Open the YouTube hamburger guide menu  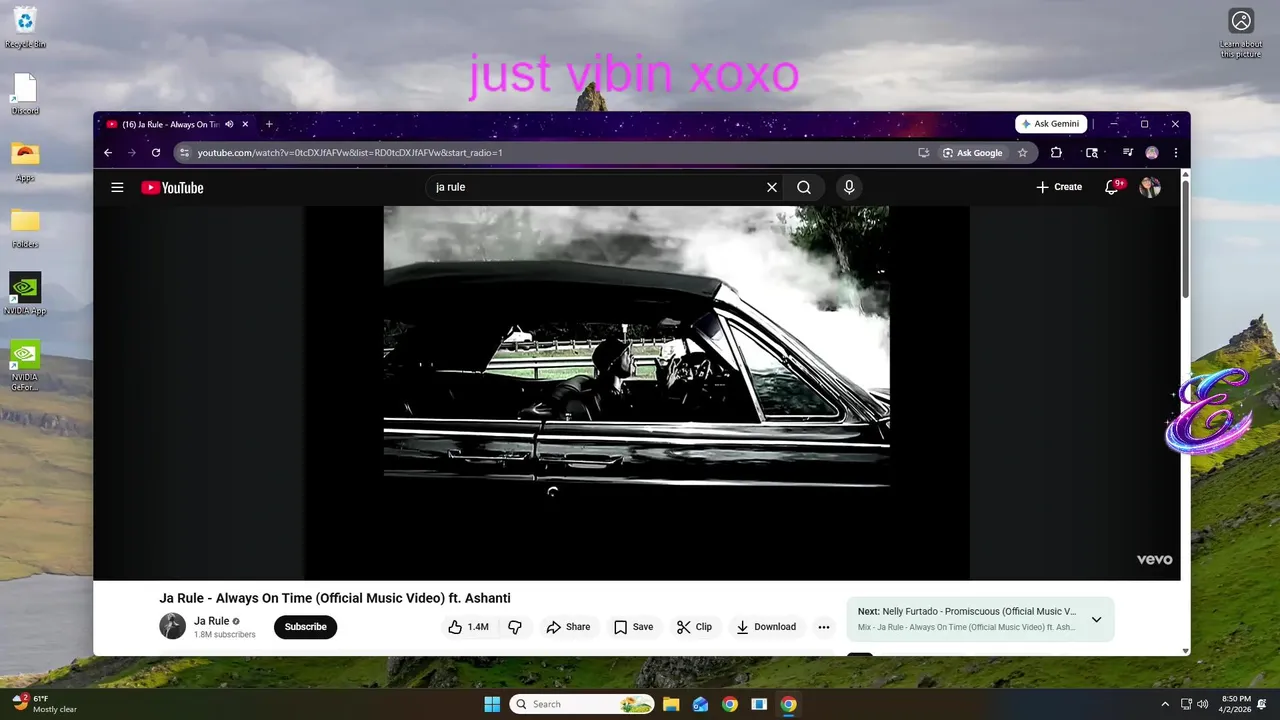[x=117, y=187]
